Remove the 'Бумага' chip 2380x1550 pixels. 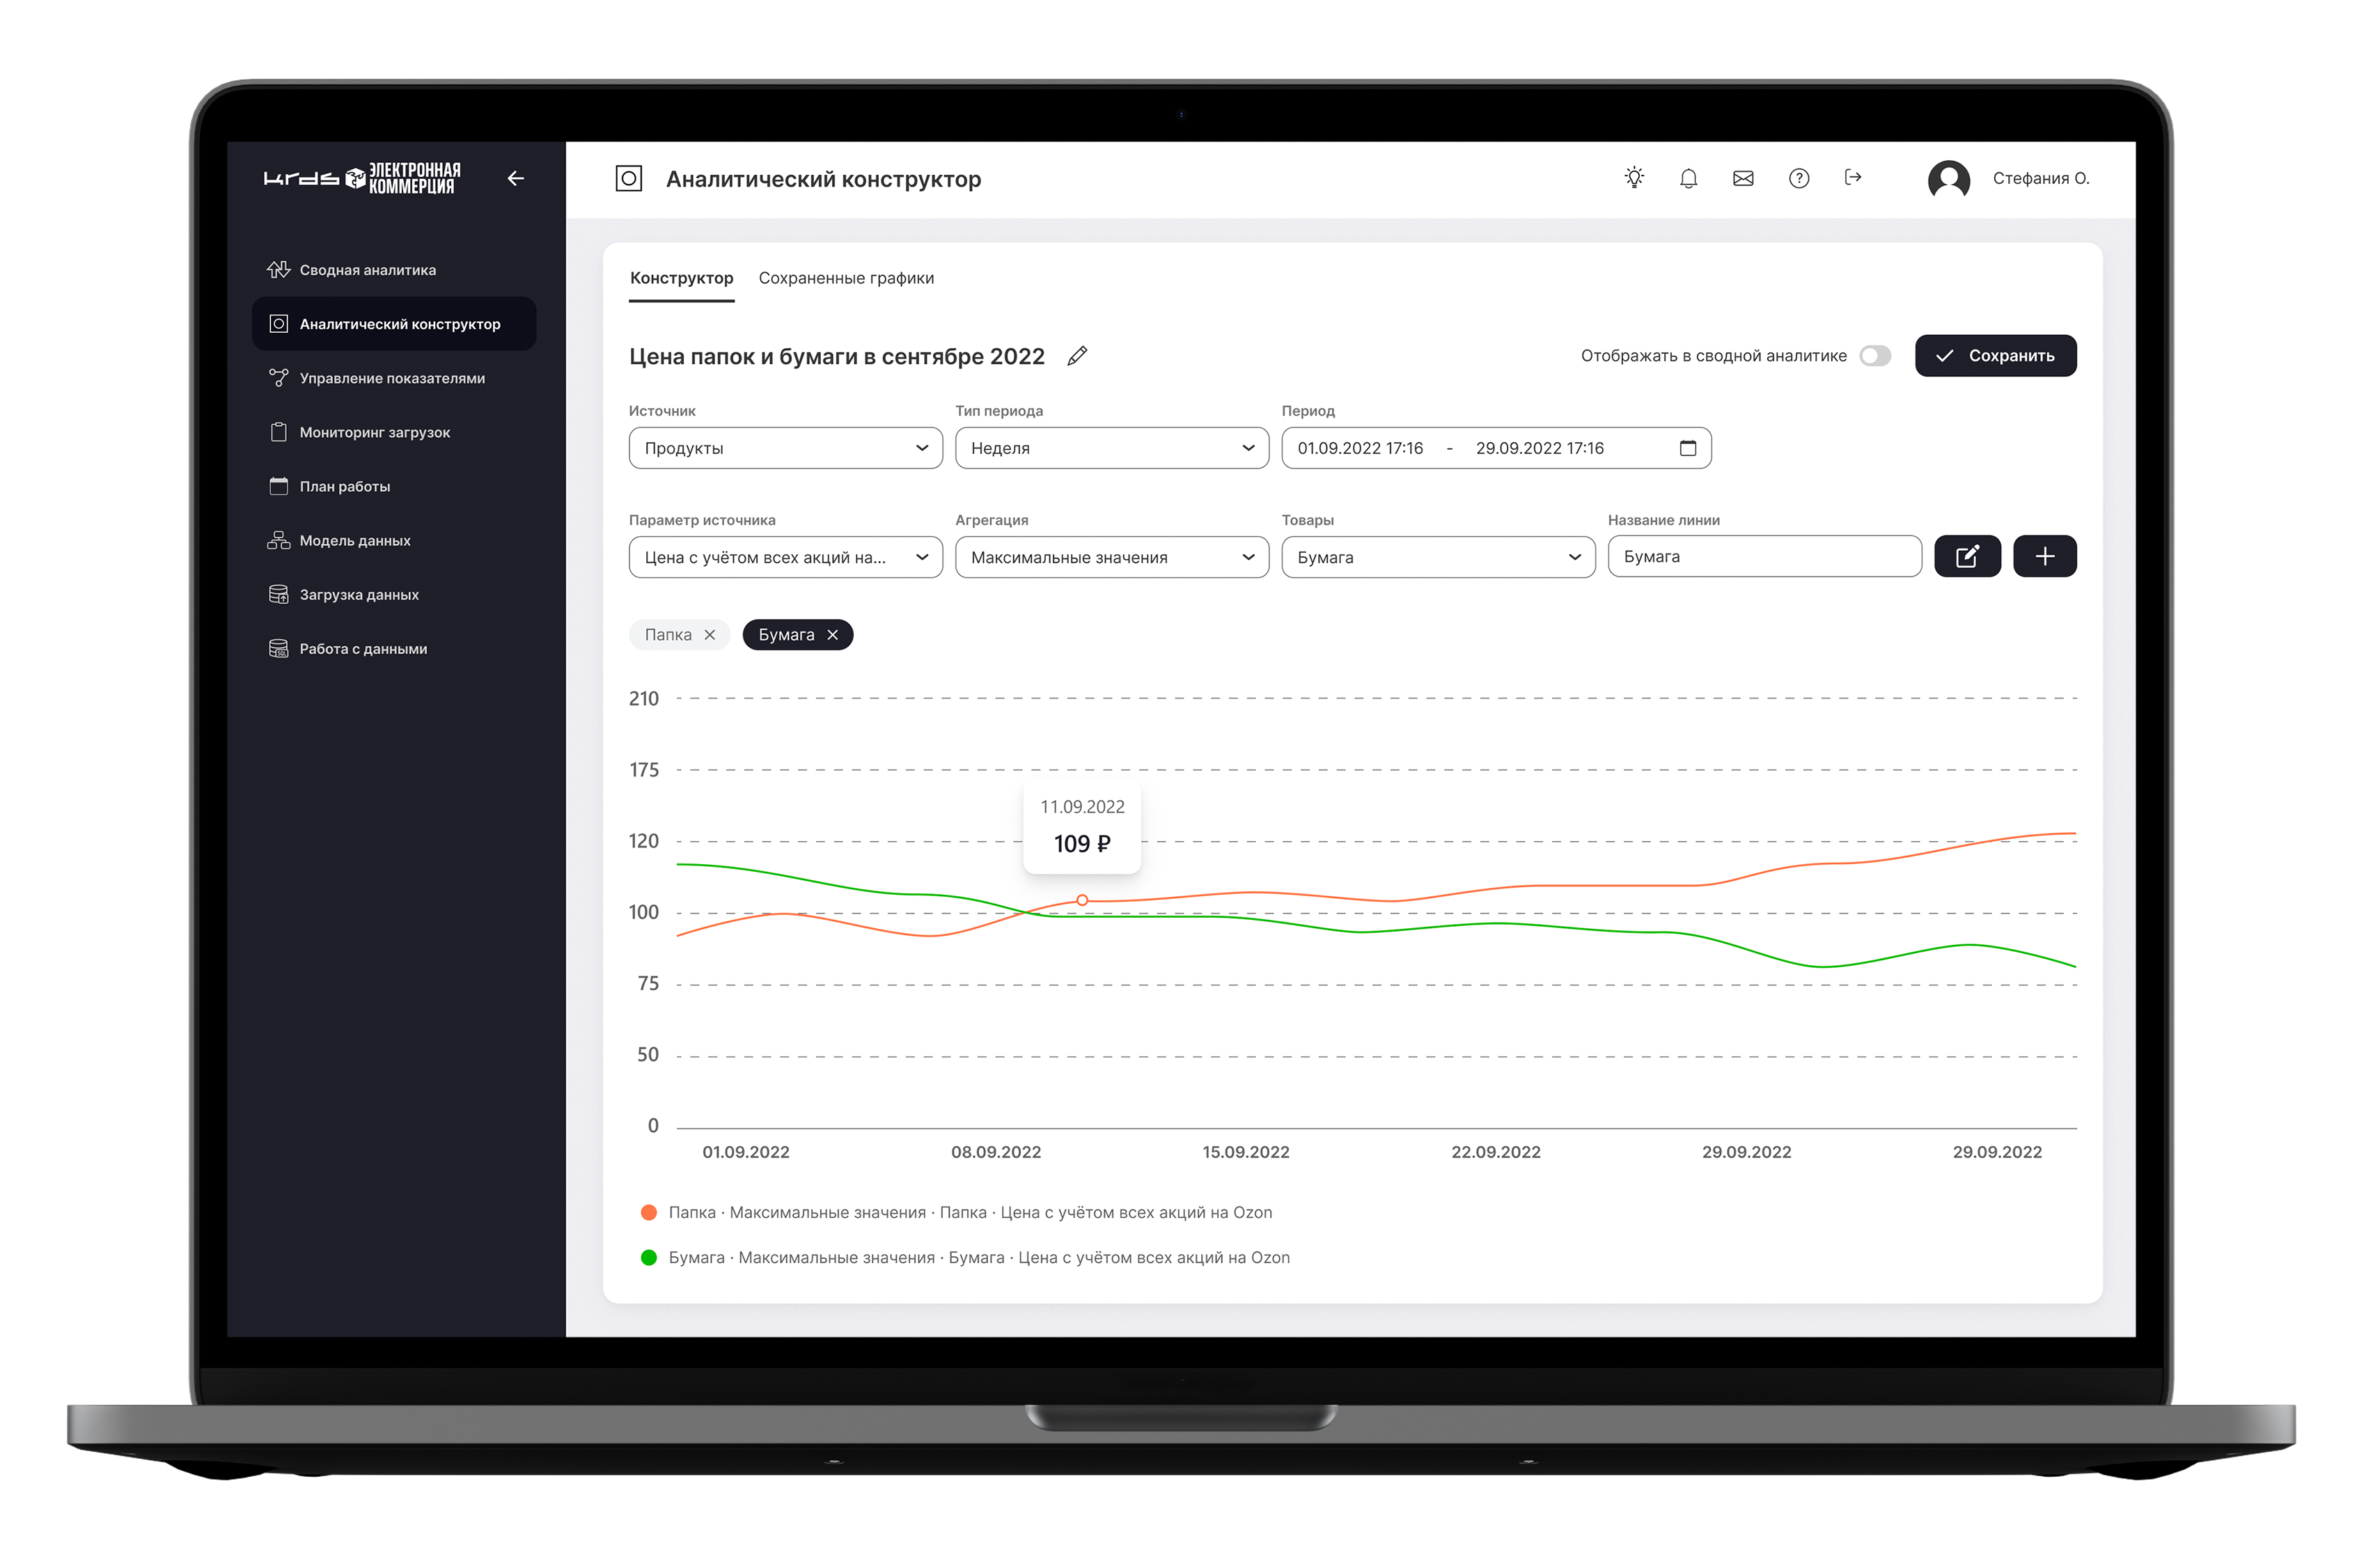(x=832, y=635)
